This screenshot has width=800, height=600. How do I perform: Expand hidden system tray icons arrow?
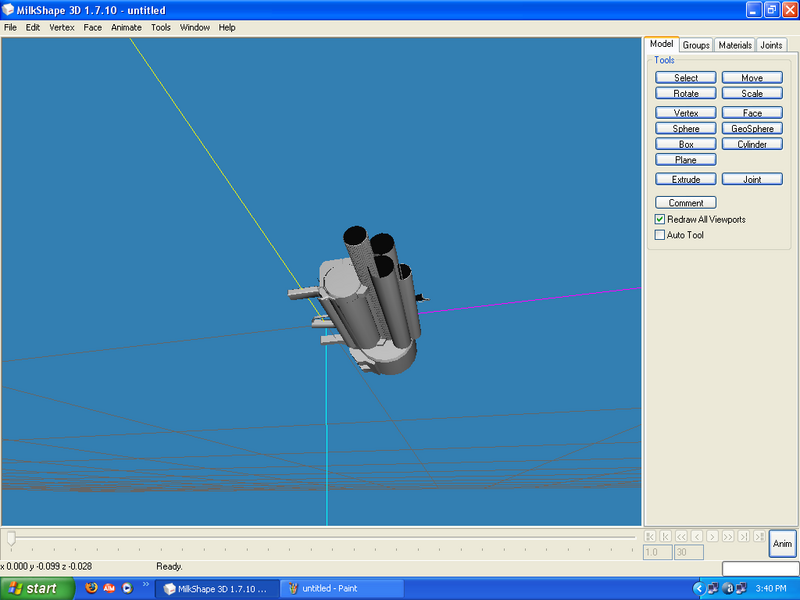click(x=698, y=588)
